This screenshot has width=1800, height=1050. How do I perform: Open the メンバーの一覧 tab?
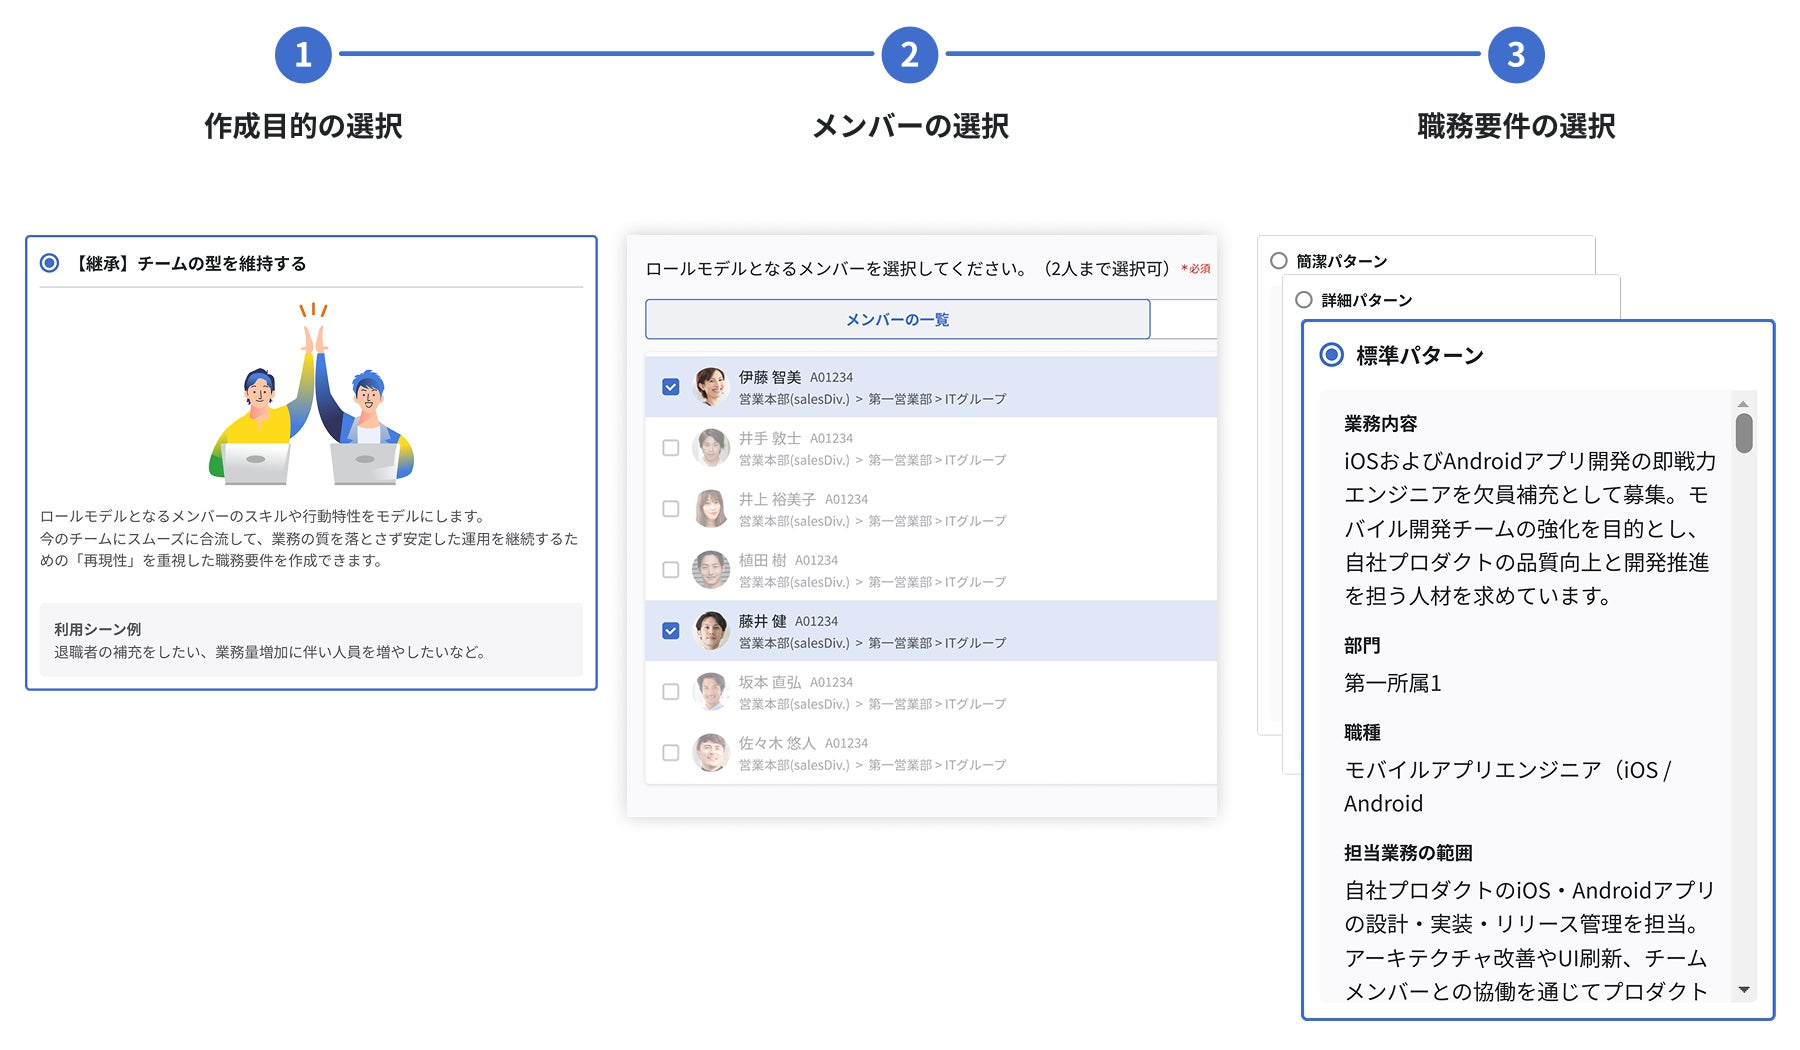(897, 319)
